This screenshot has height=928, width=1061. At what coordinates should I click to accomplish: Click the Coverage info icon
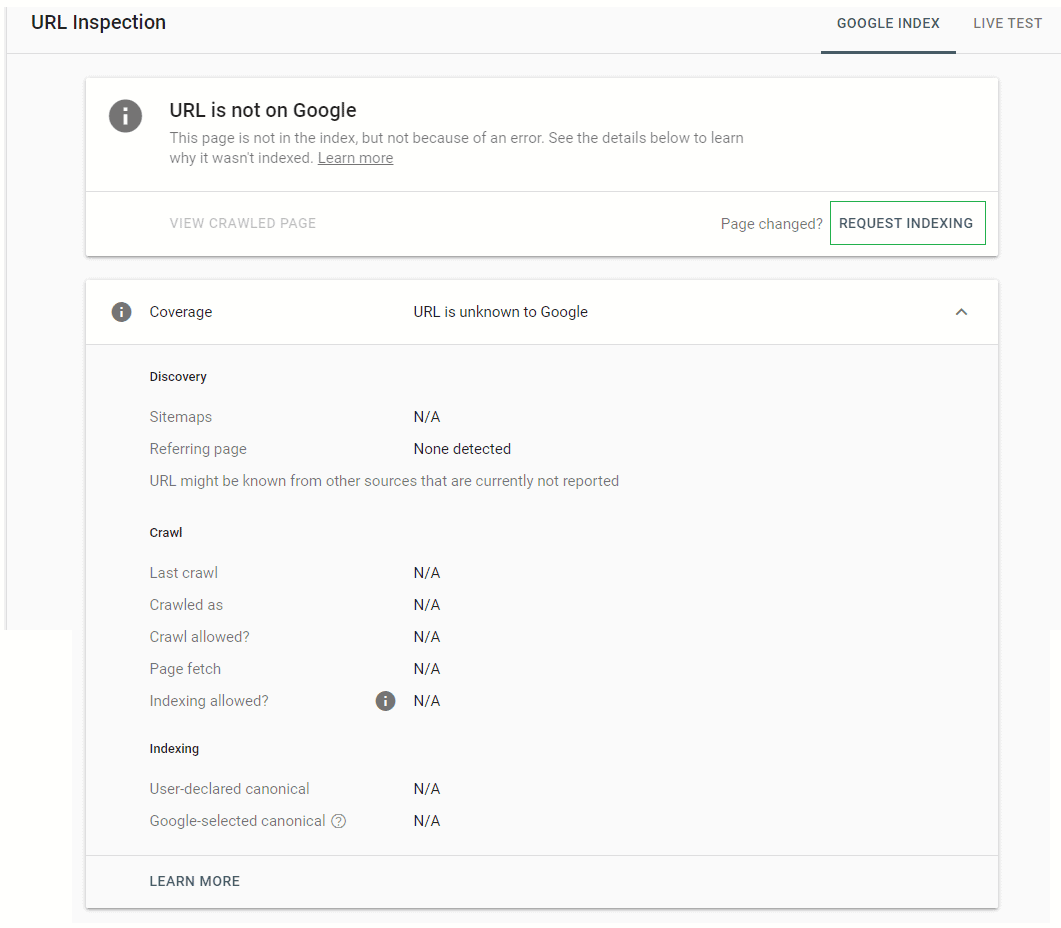pos(121,312)
